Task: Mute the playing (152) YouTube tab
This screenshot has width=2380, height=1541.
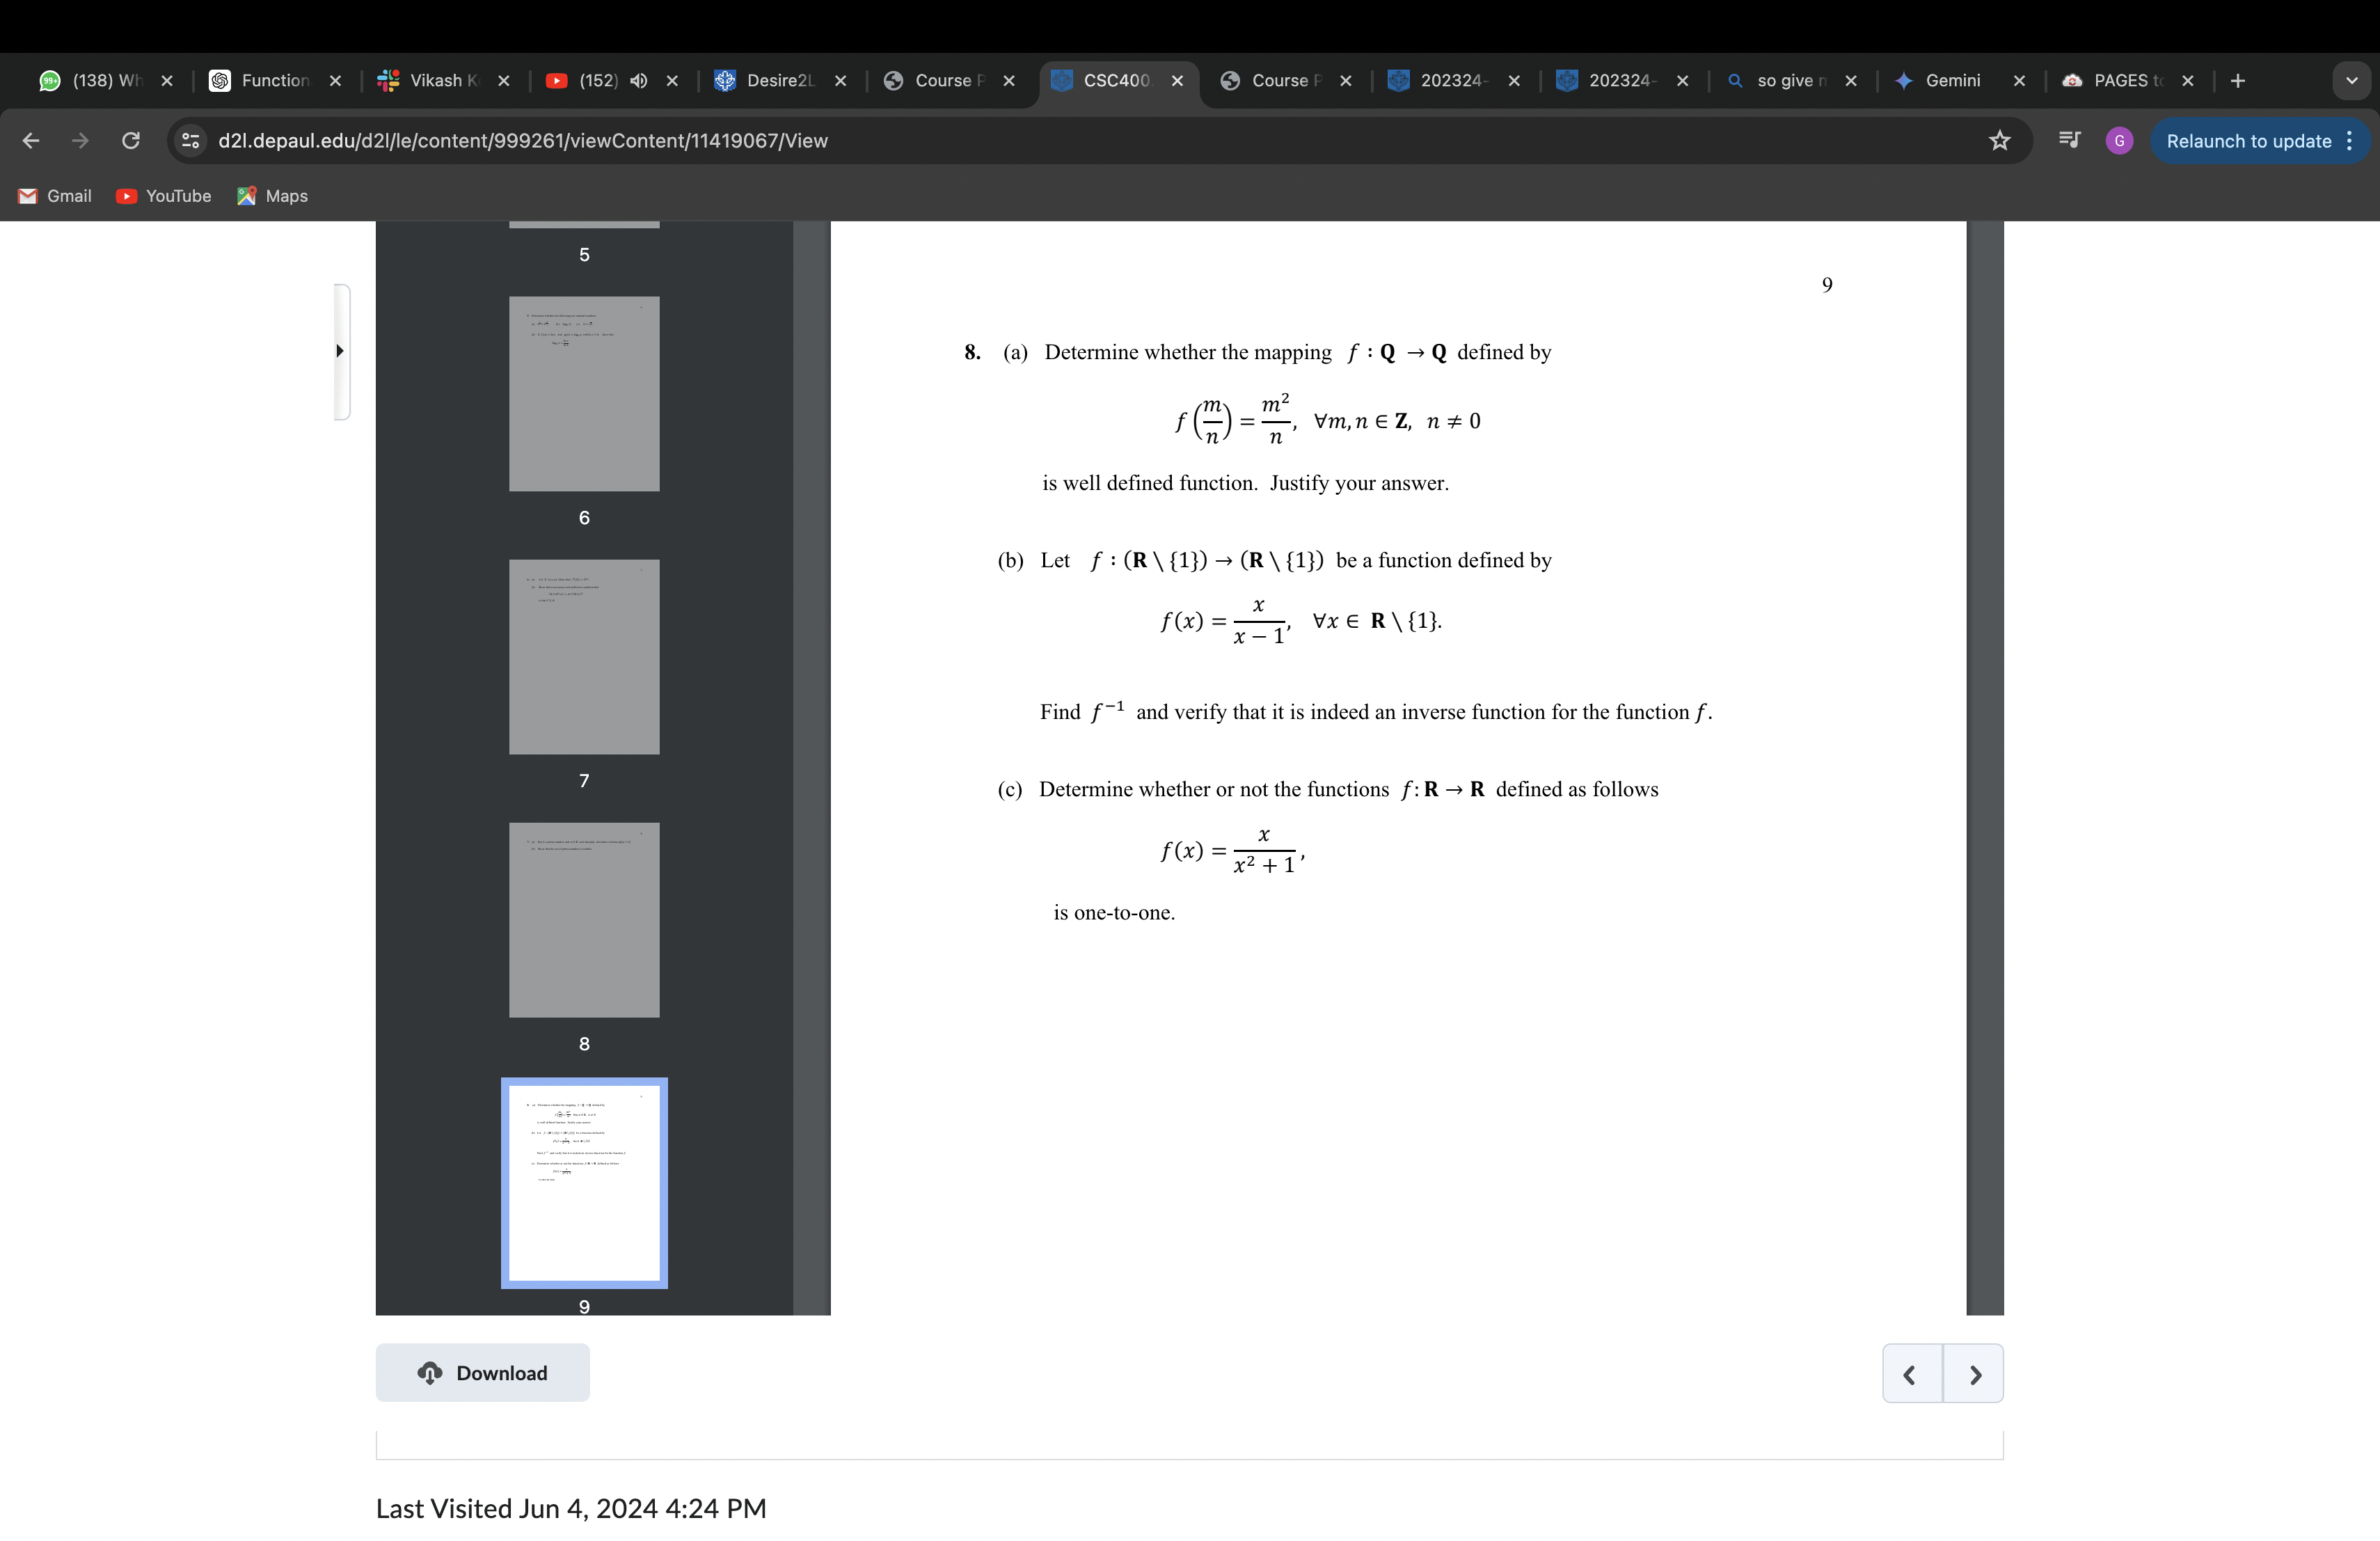Action: pyautogui.click(x=639, y=81)
